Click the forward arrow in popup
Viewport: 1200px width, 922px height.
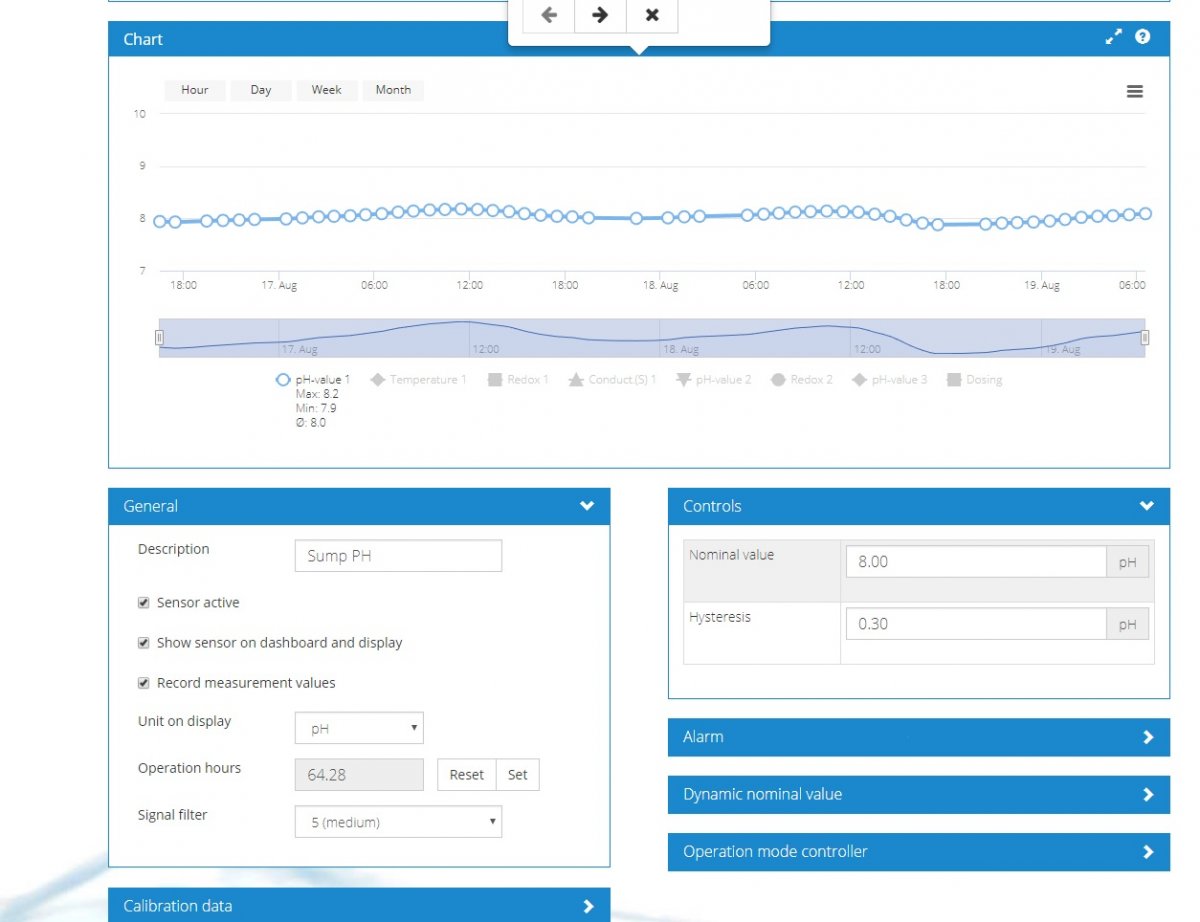600,15
